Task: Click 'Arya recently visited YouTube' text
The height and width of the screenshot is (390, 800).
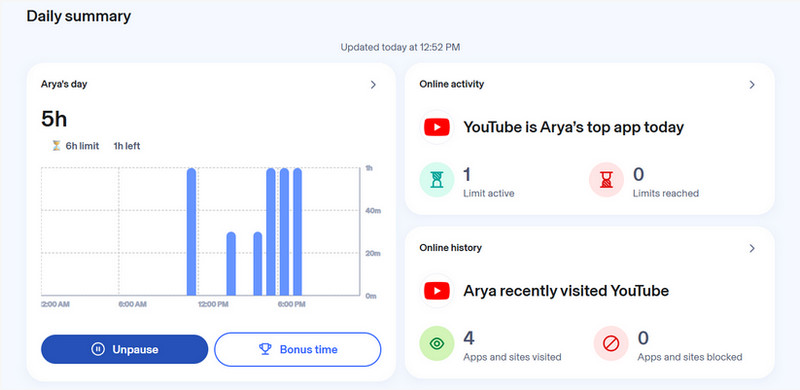Action: tap(566, 291)
